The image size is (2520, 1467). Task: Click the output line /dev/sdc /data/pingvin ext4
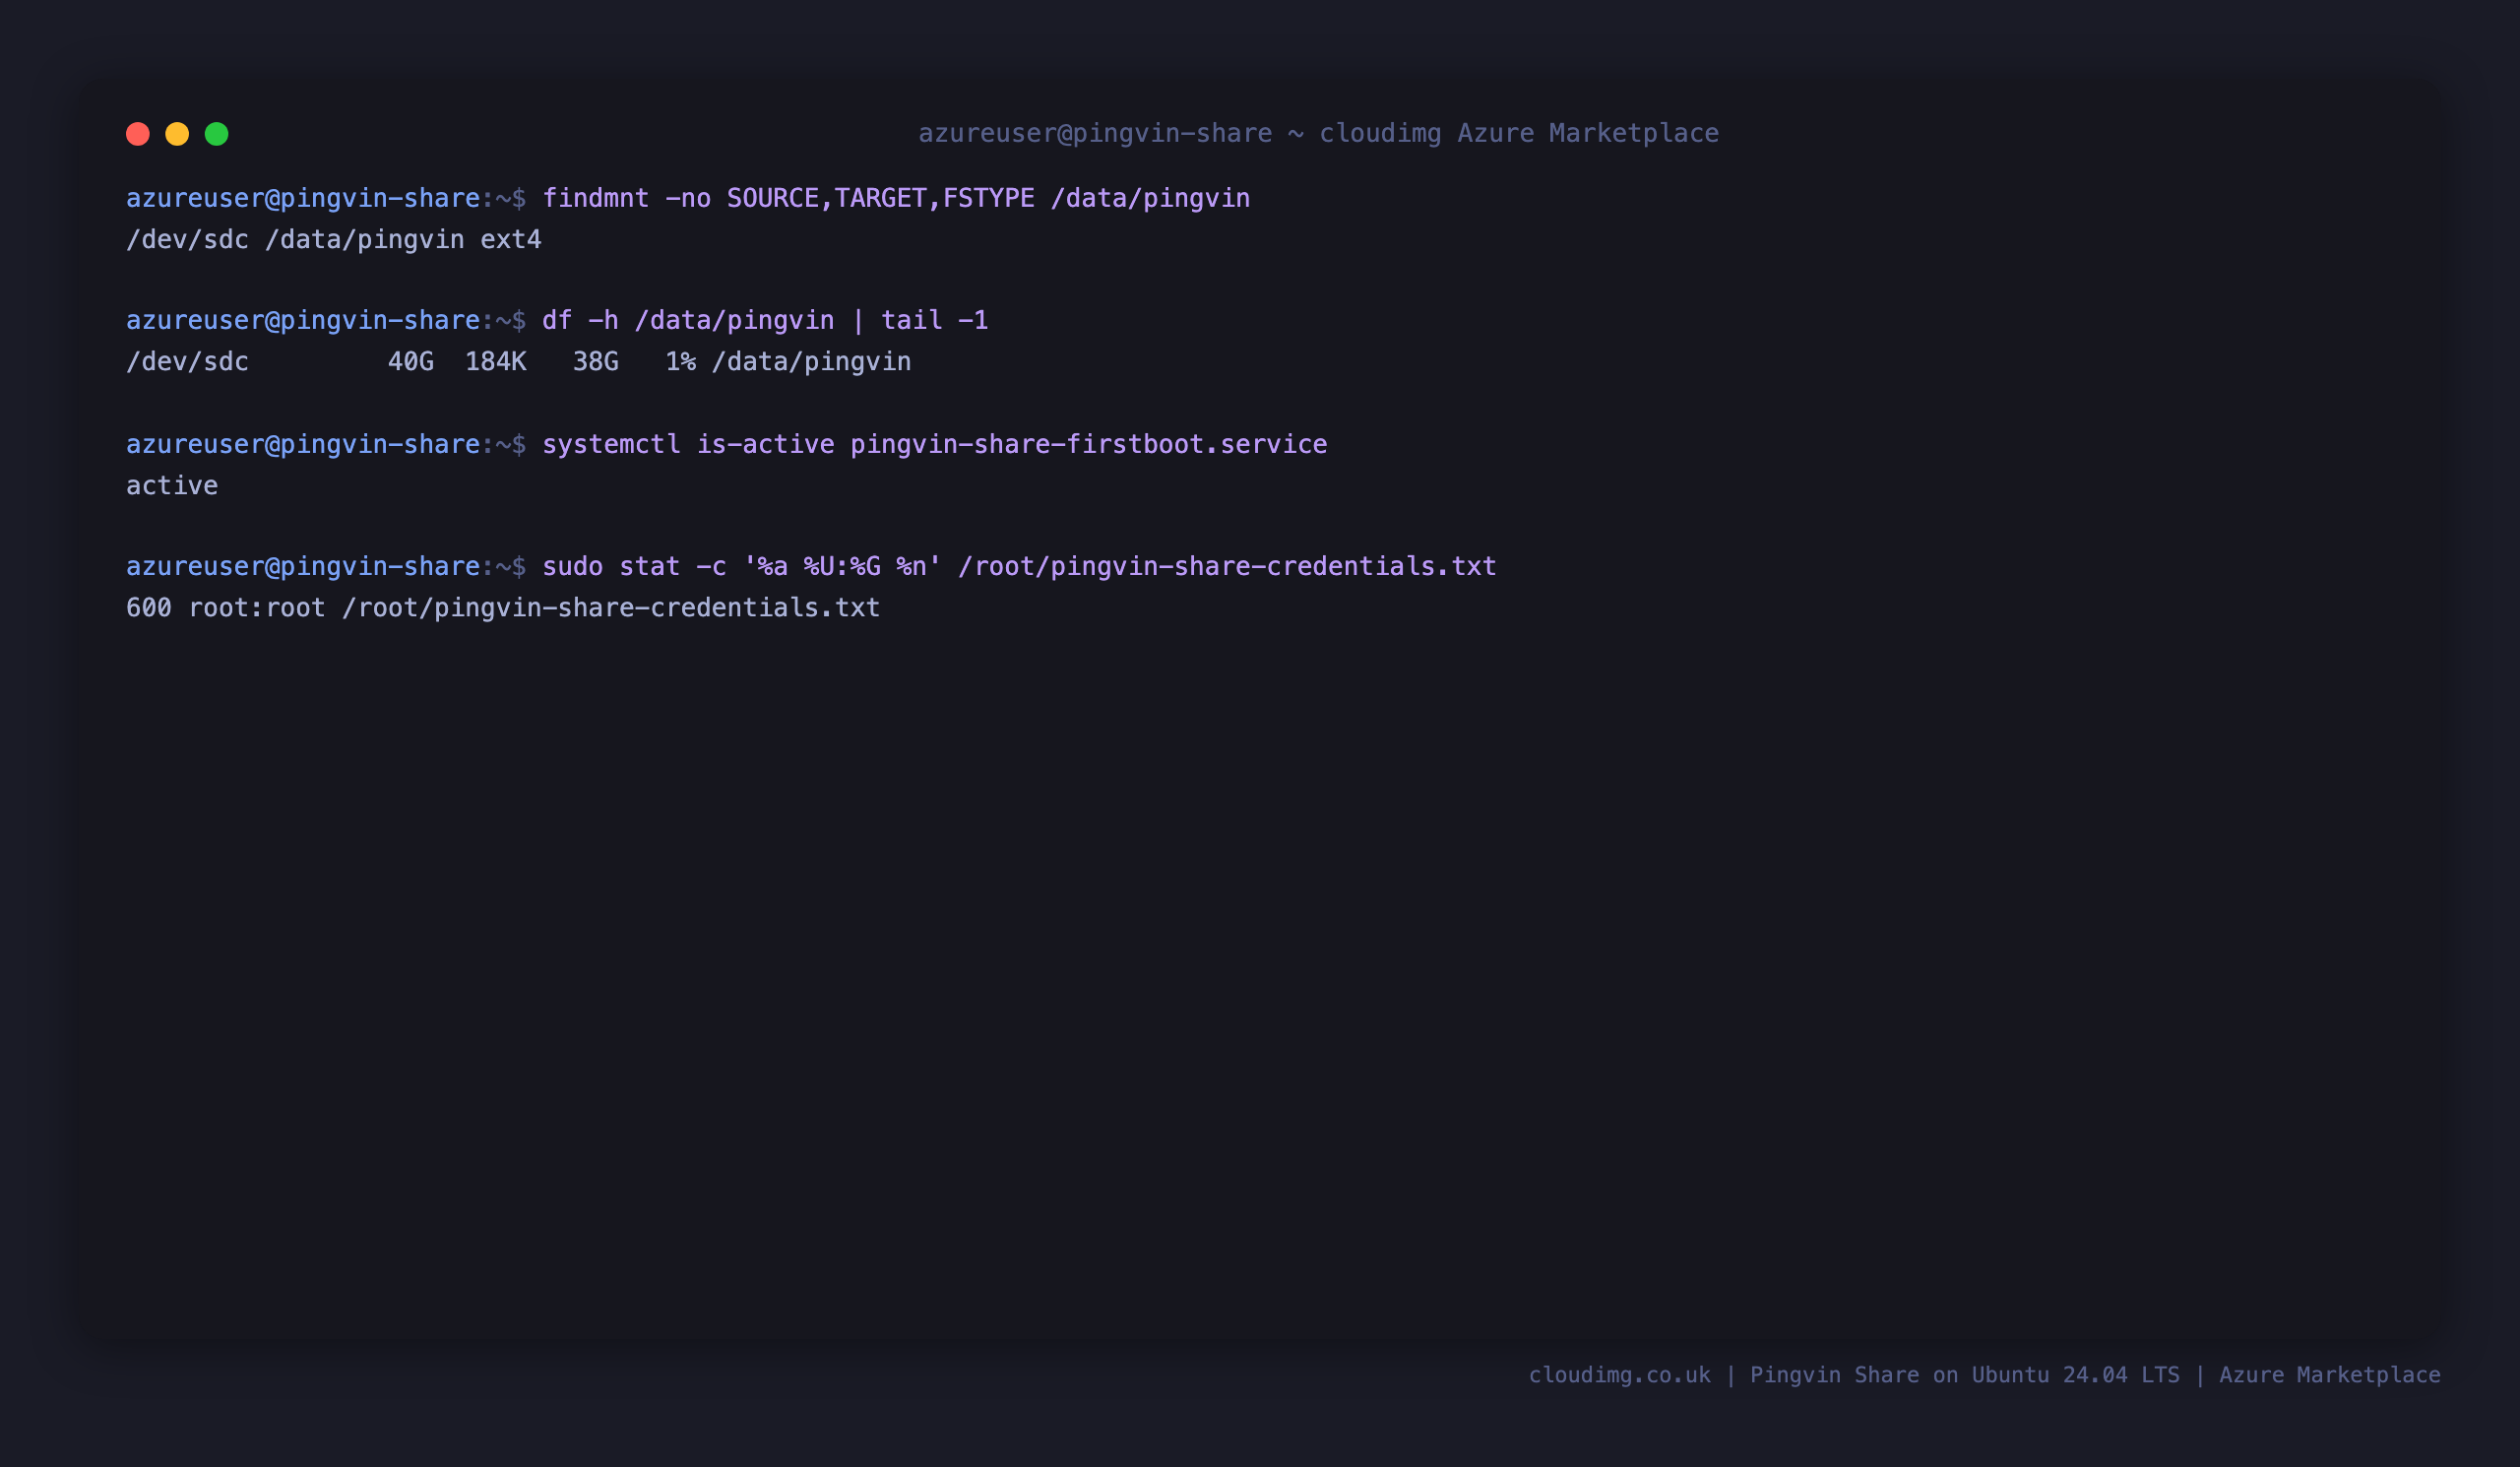point(334,240)
